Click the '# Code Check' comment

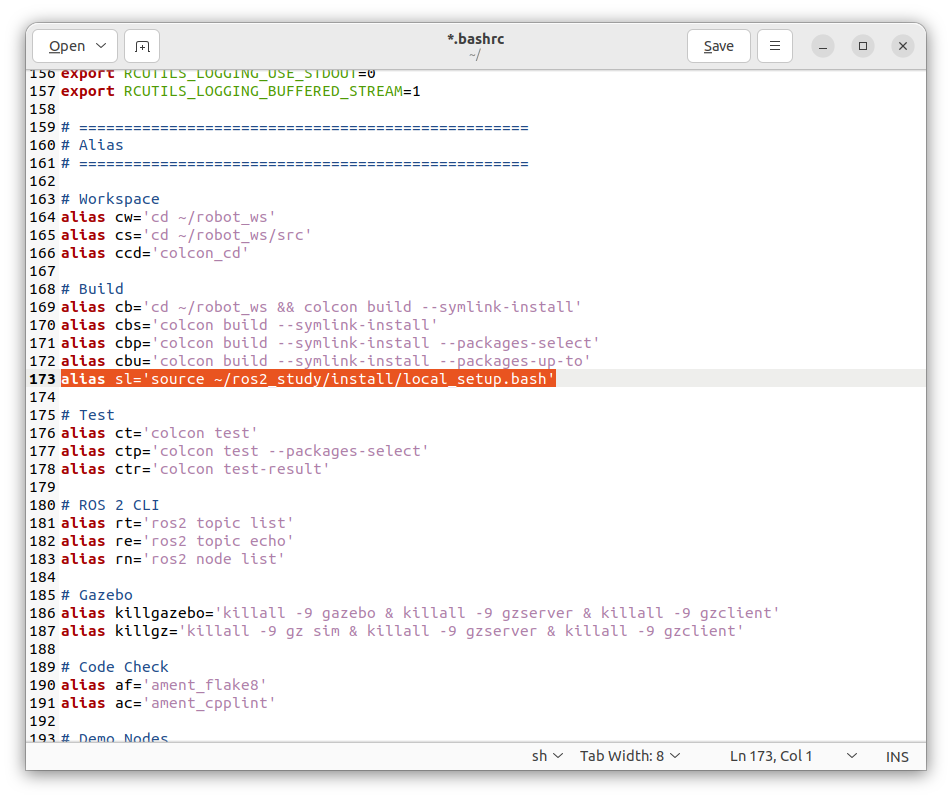[x=115, y=667]
